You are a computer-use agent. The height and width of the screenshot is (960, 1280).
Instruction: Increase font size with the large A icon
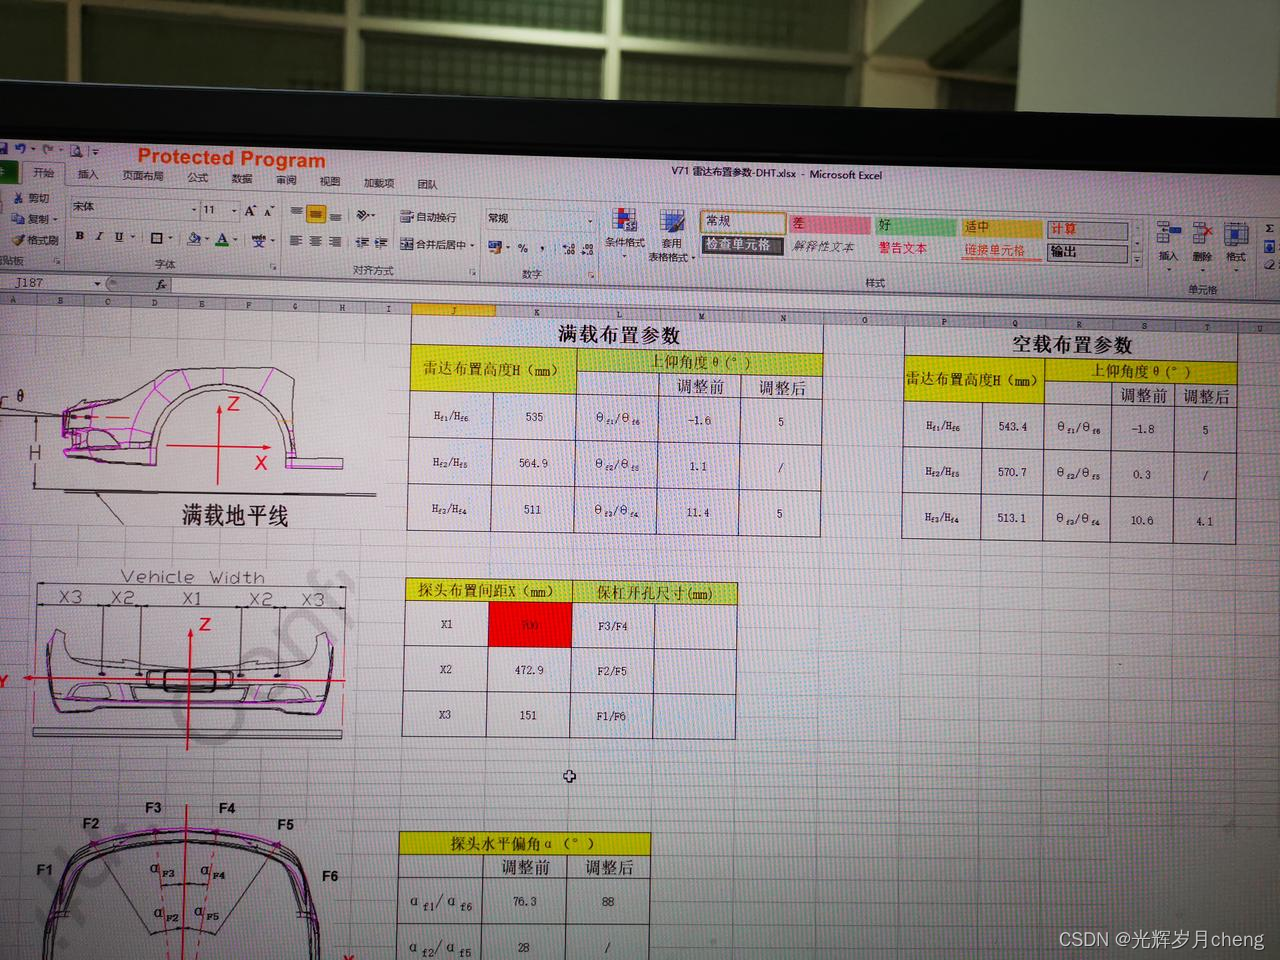pyautogui.click(x=250, y=211)
